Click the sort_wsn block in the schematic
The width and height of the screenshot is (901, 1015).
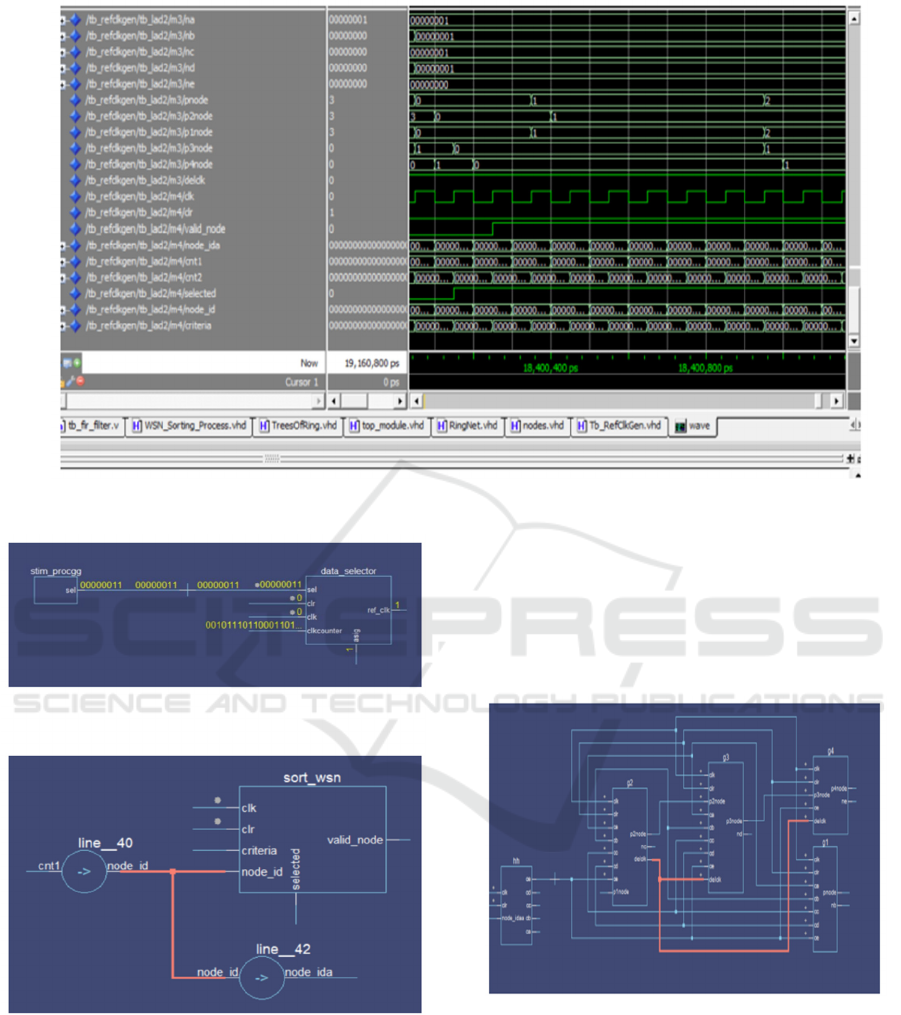[x=308, y=838]
